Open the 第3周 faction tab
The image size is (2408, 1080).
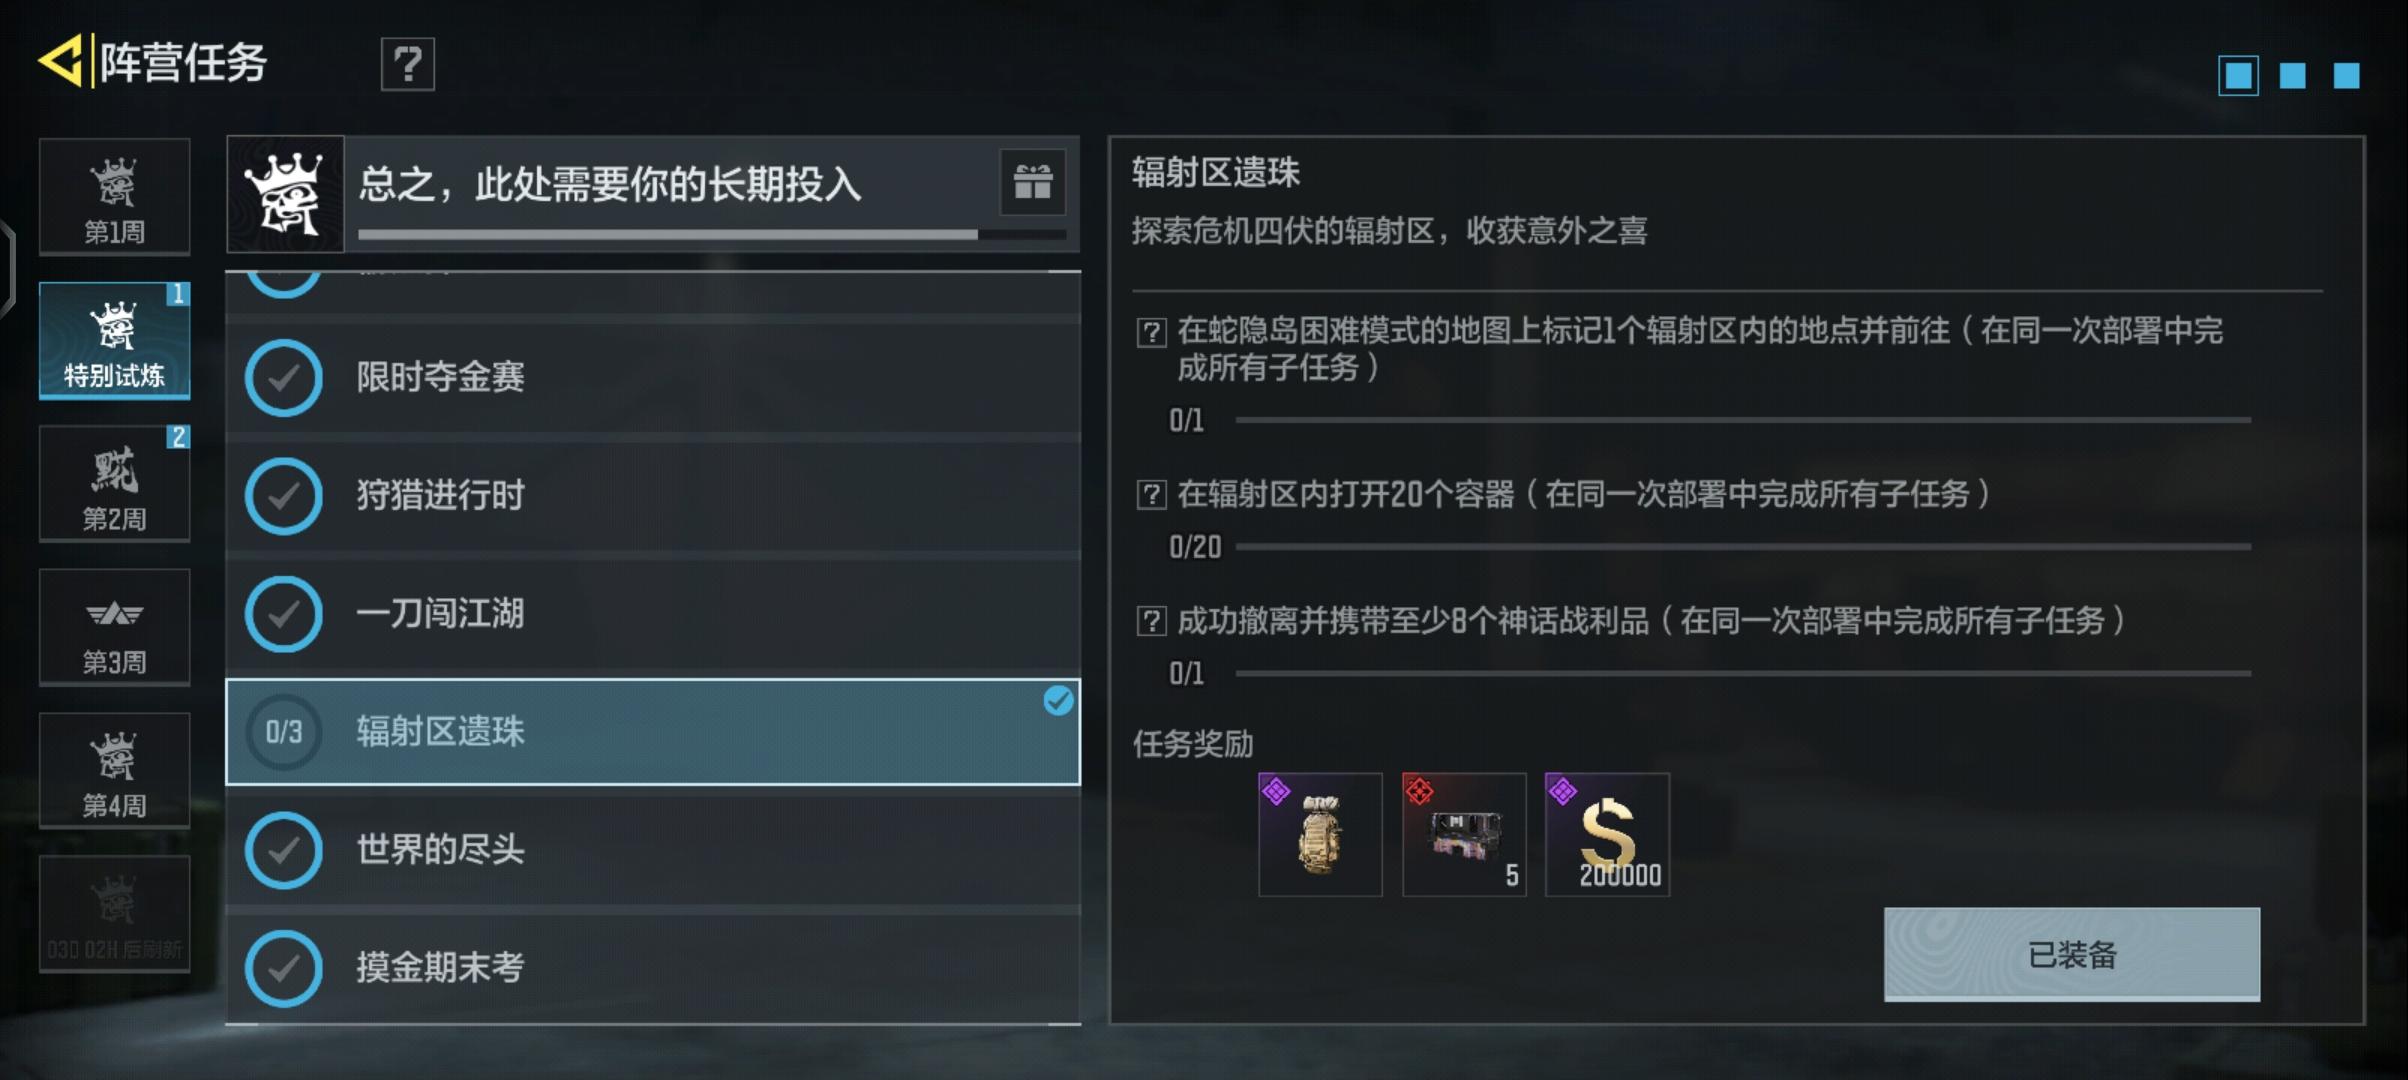tap(114, 627)
